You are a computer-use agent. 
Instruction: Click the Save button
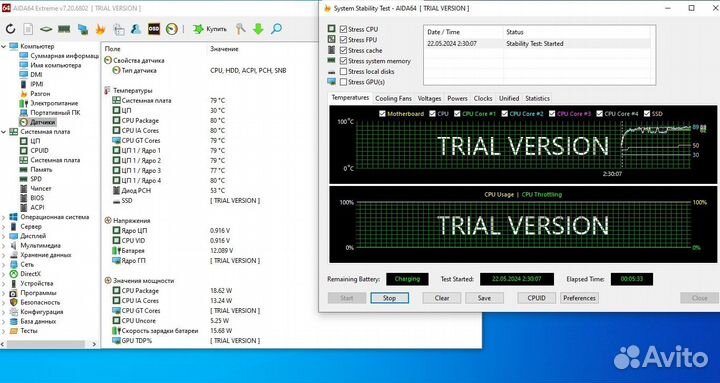pos(484,298)
